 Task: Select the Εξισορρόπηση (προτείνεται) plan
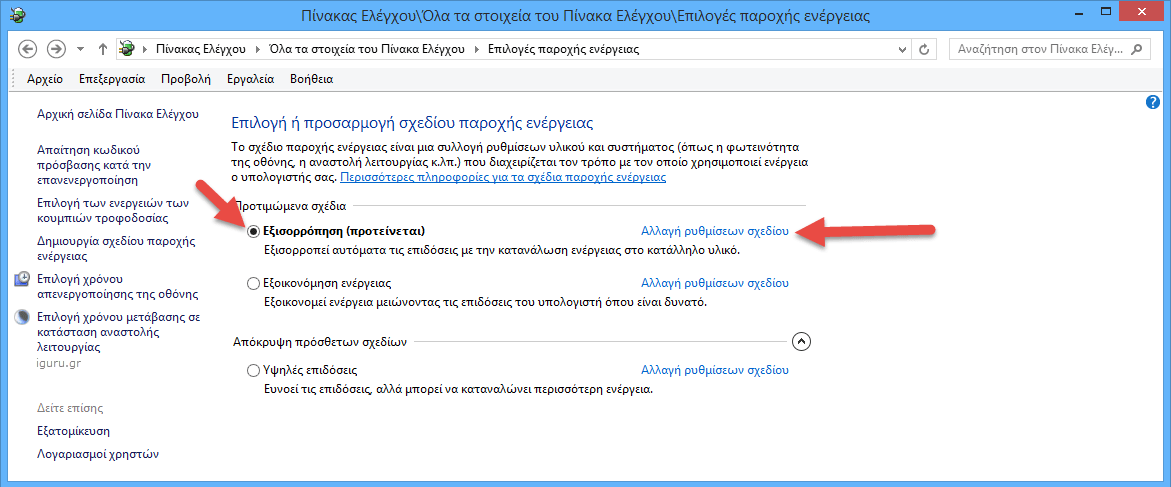tap(253, 232)
